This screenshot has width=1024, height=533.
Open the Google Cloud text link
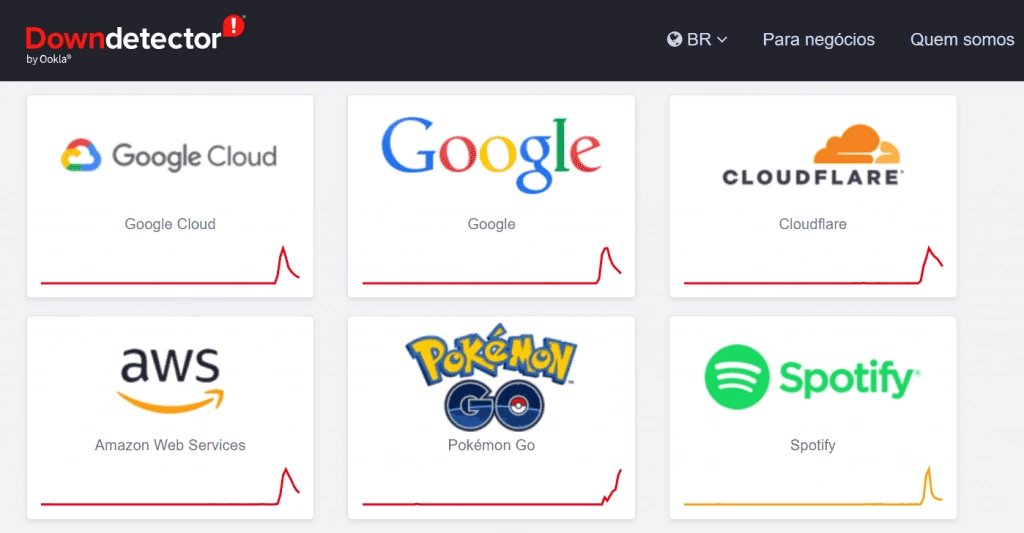pos(170,224)
